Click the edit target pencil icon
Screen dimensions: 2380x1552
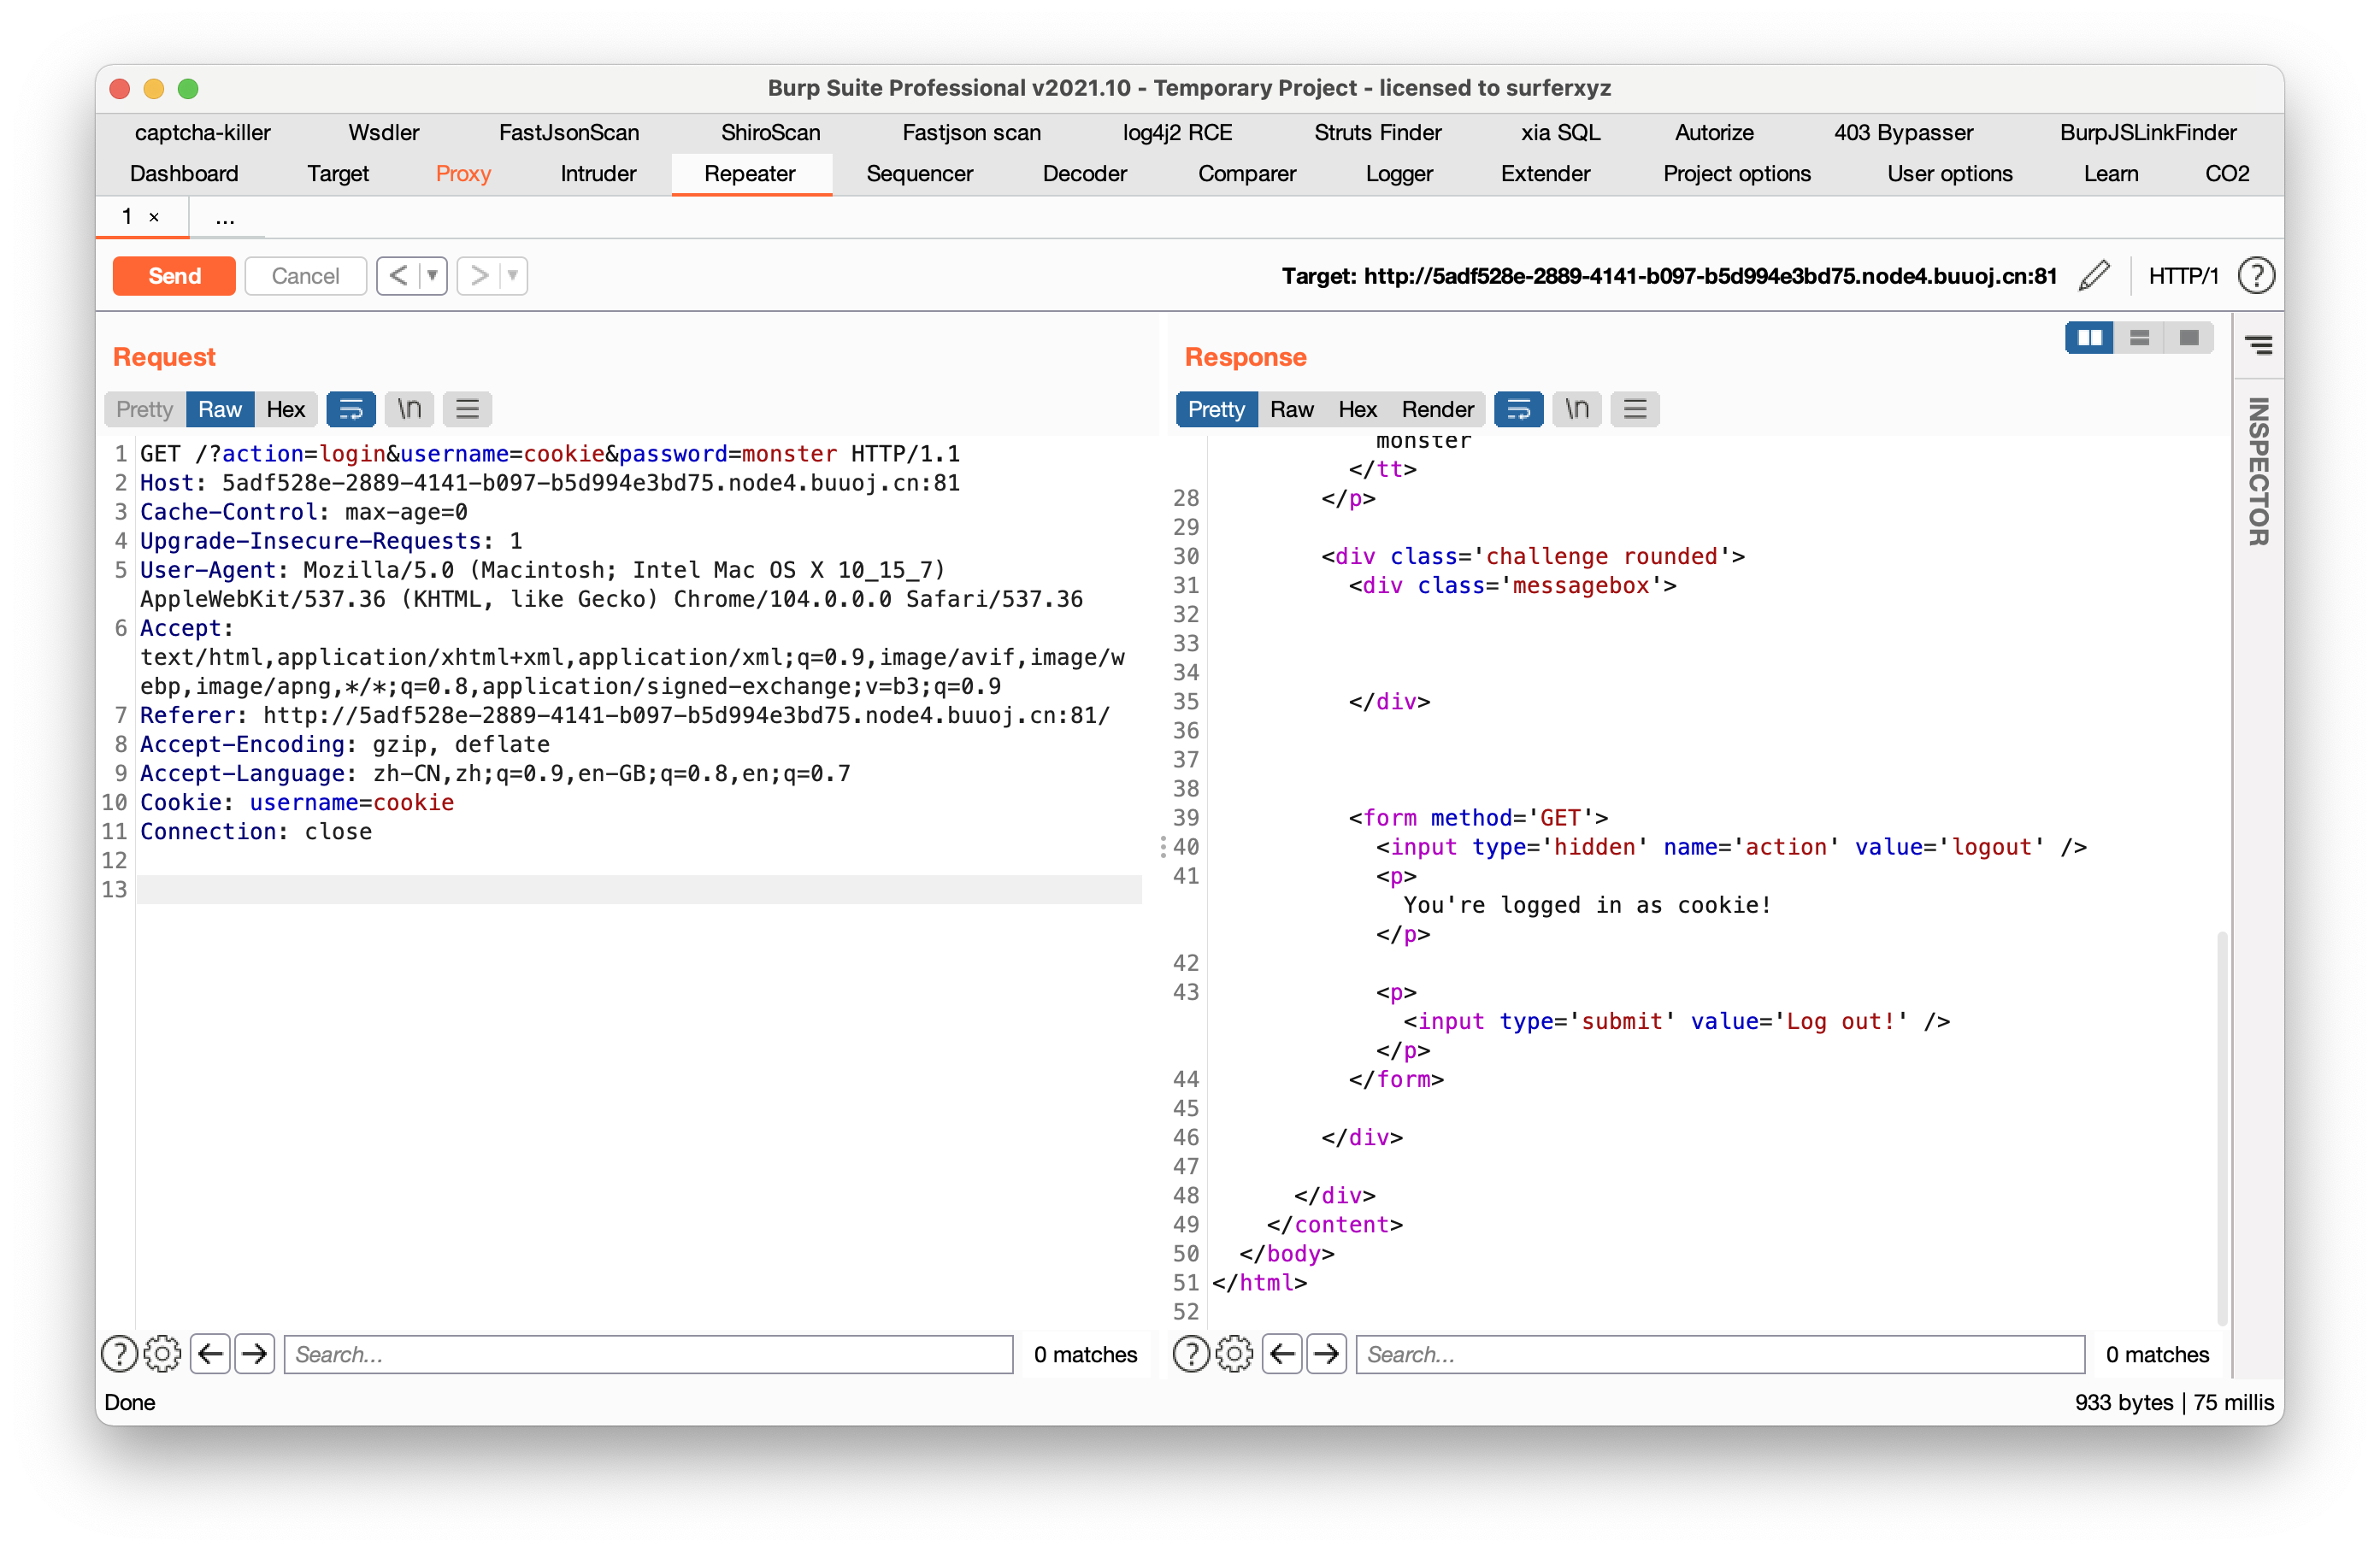pyautogui.click(x=2093, y=275)
